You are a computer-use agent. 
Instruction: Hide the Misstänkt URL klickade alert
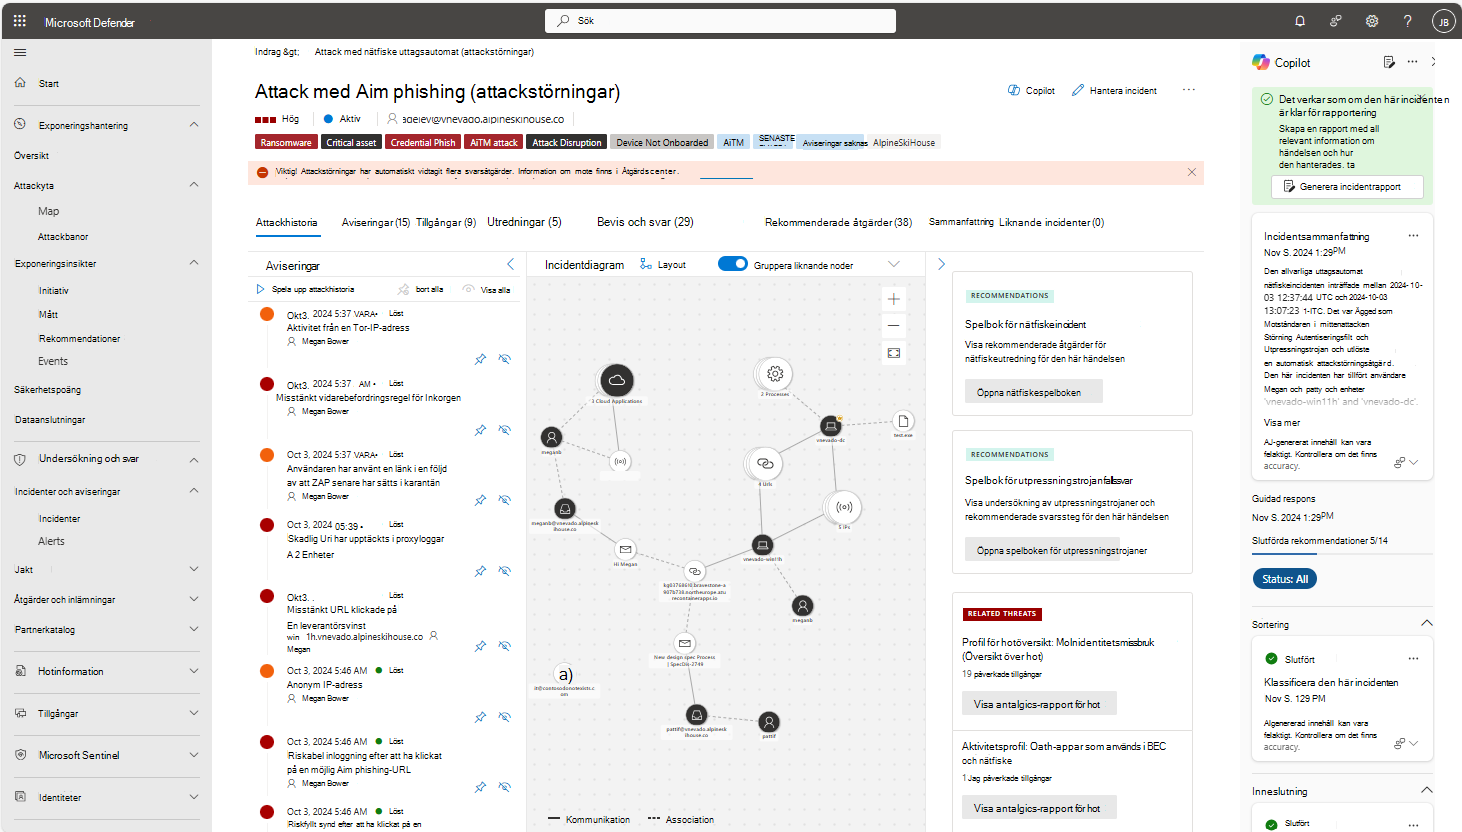505,646
